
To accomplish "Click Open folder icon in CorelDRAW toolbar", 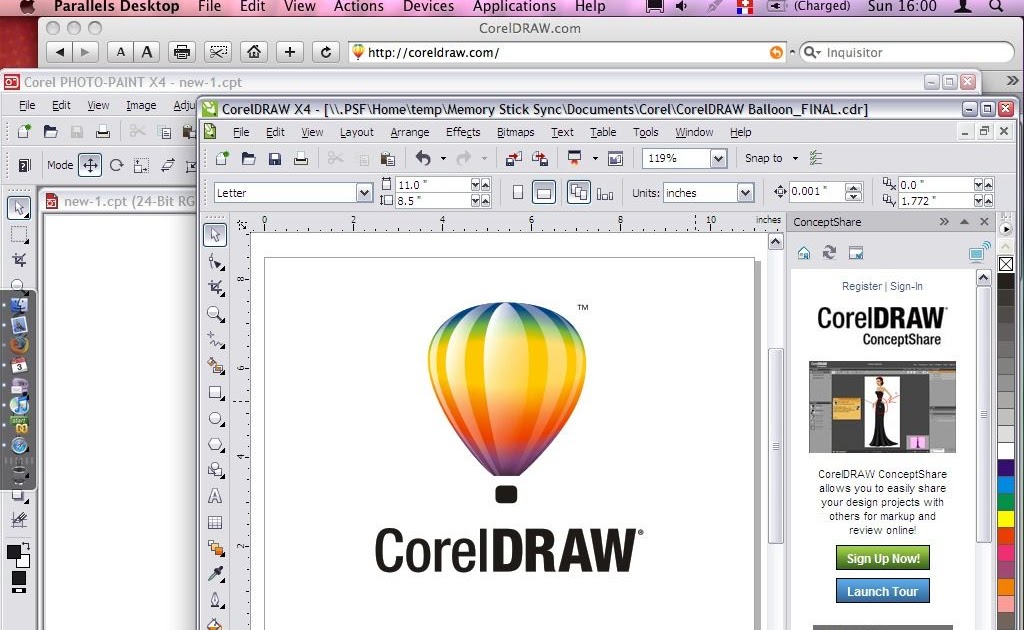I will [248, 158].
